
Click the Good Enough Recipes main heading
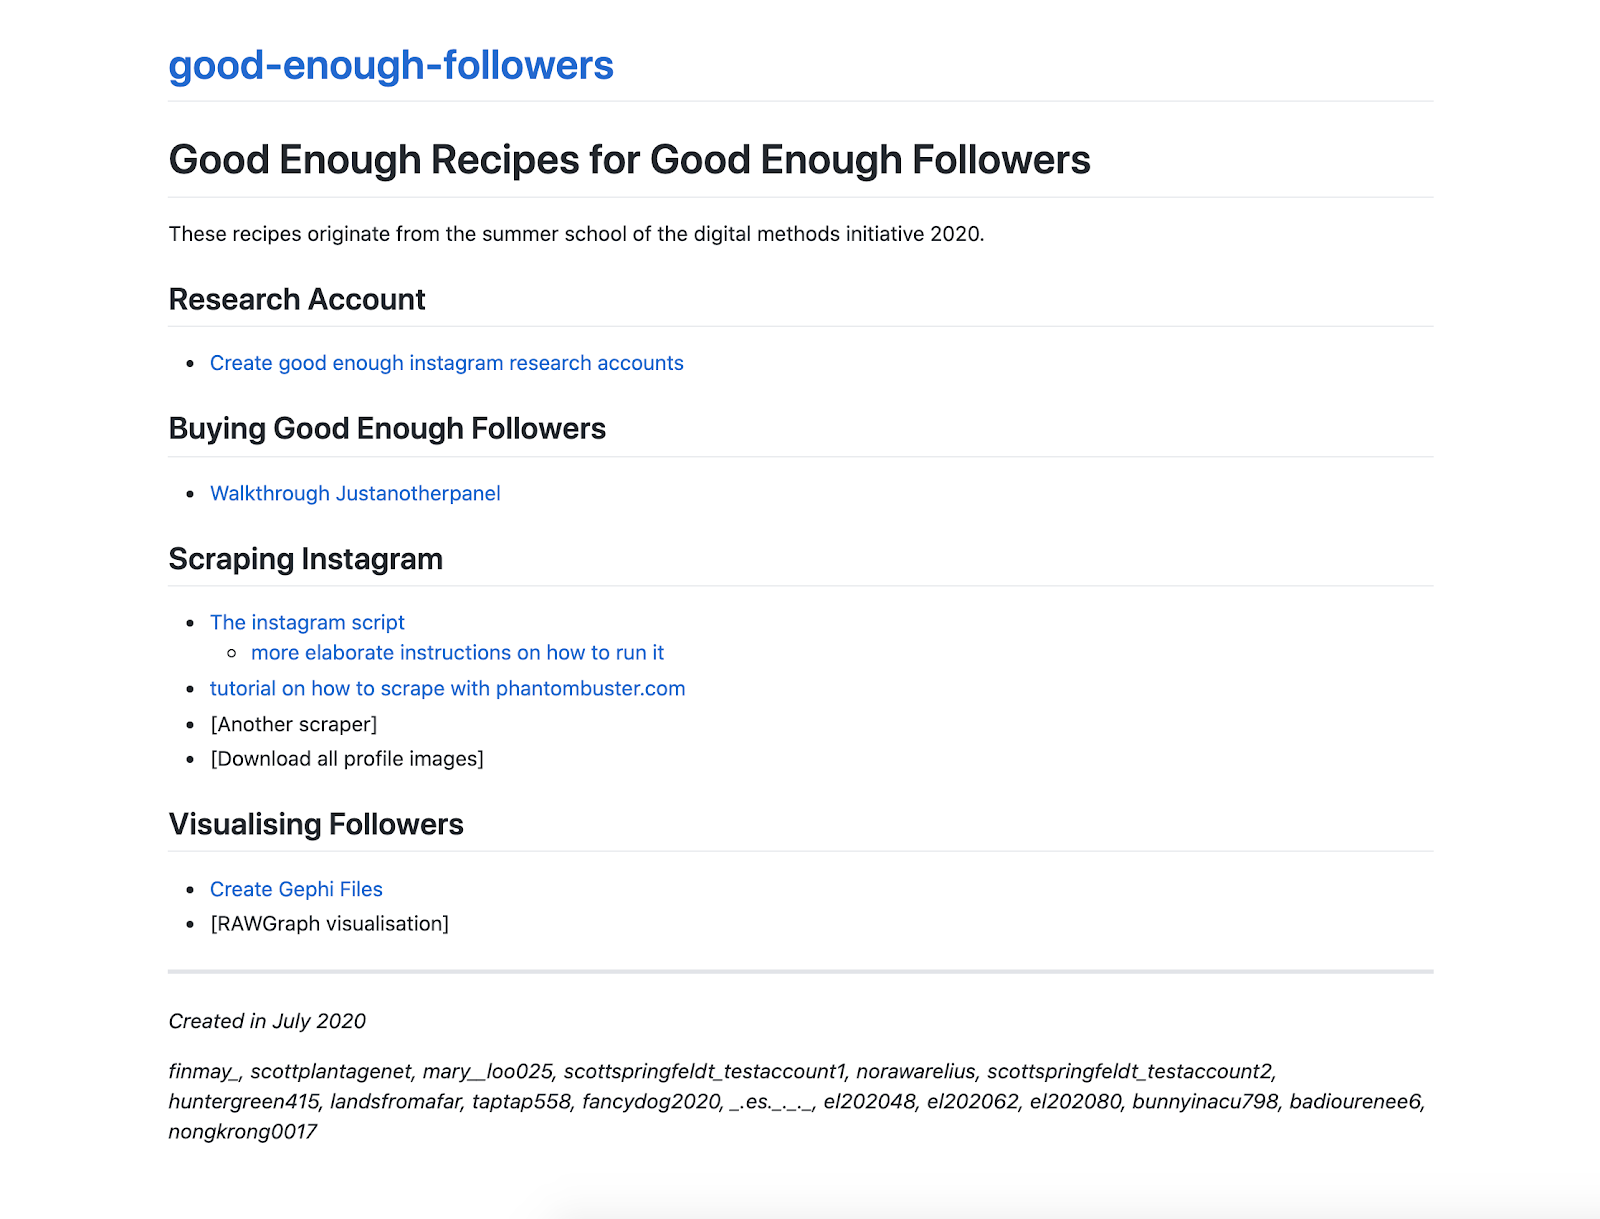pos(629,160)
